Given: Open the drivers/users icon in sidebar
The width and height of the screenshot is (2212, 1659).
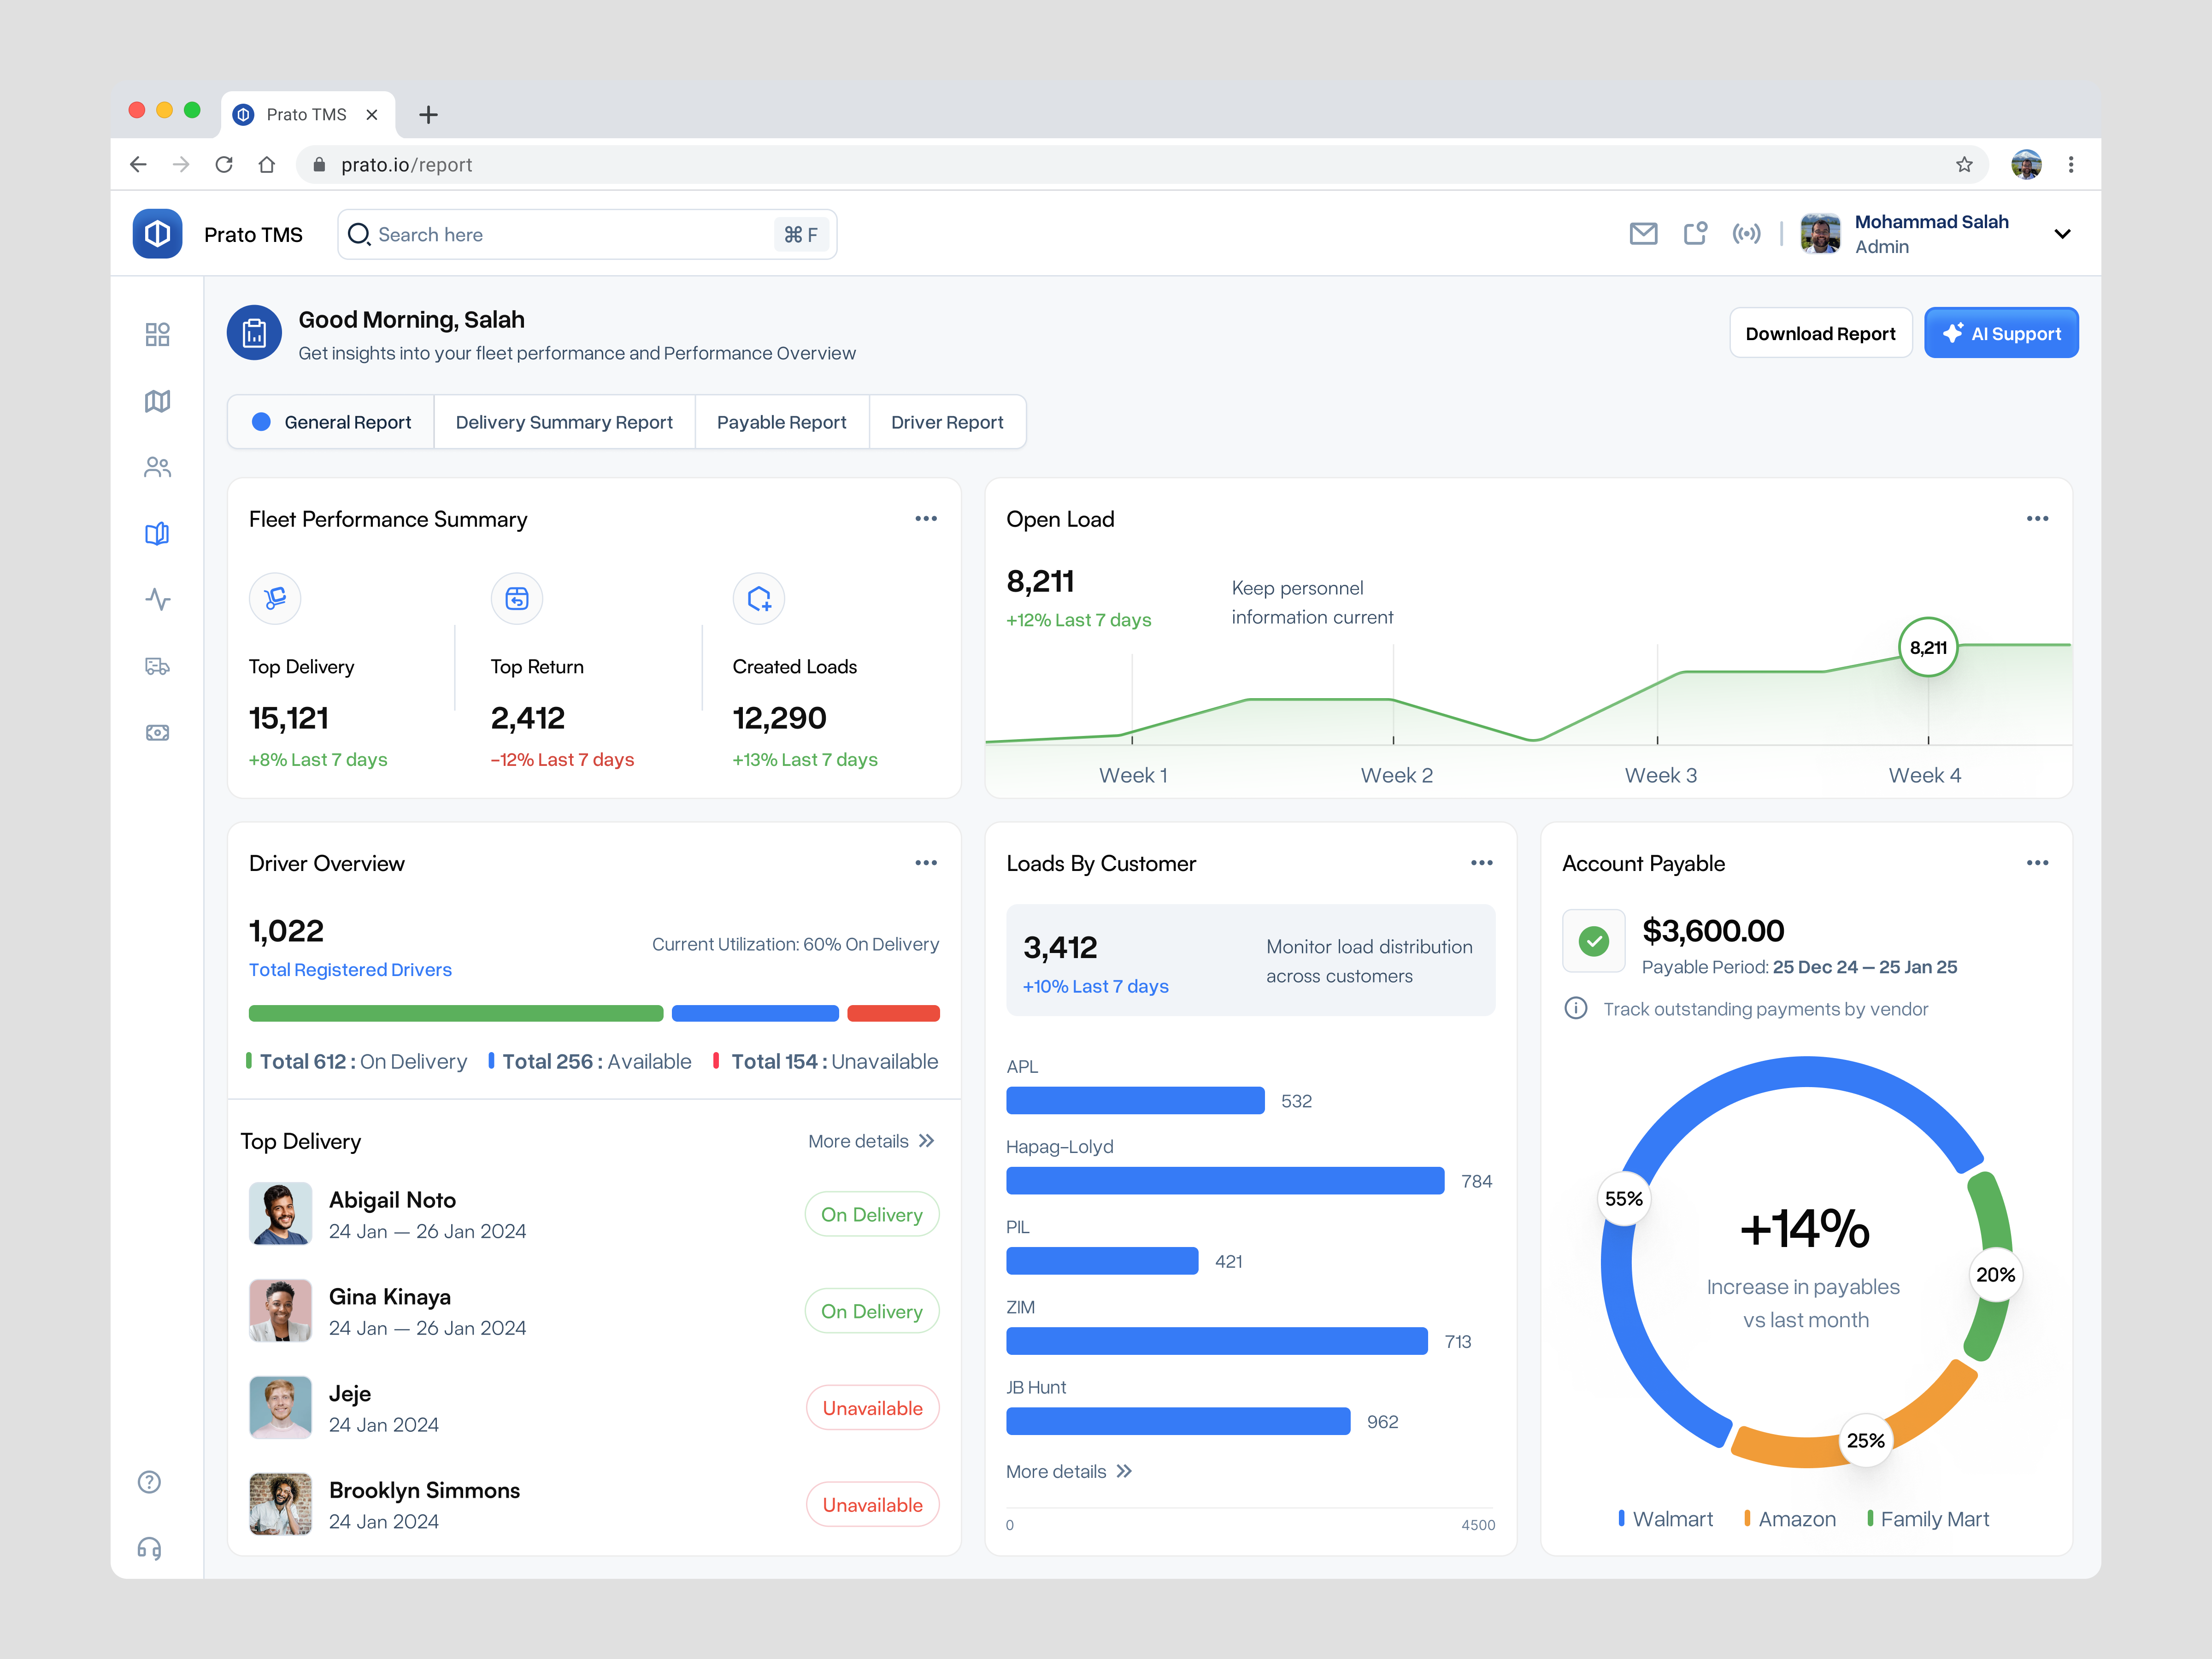Looking at the screenshot, I should 157,467.
